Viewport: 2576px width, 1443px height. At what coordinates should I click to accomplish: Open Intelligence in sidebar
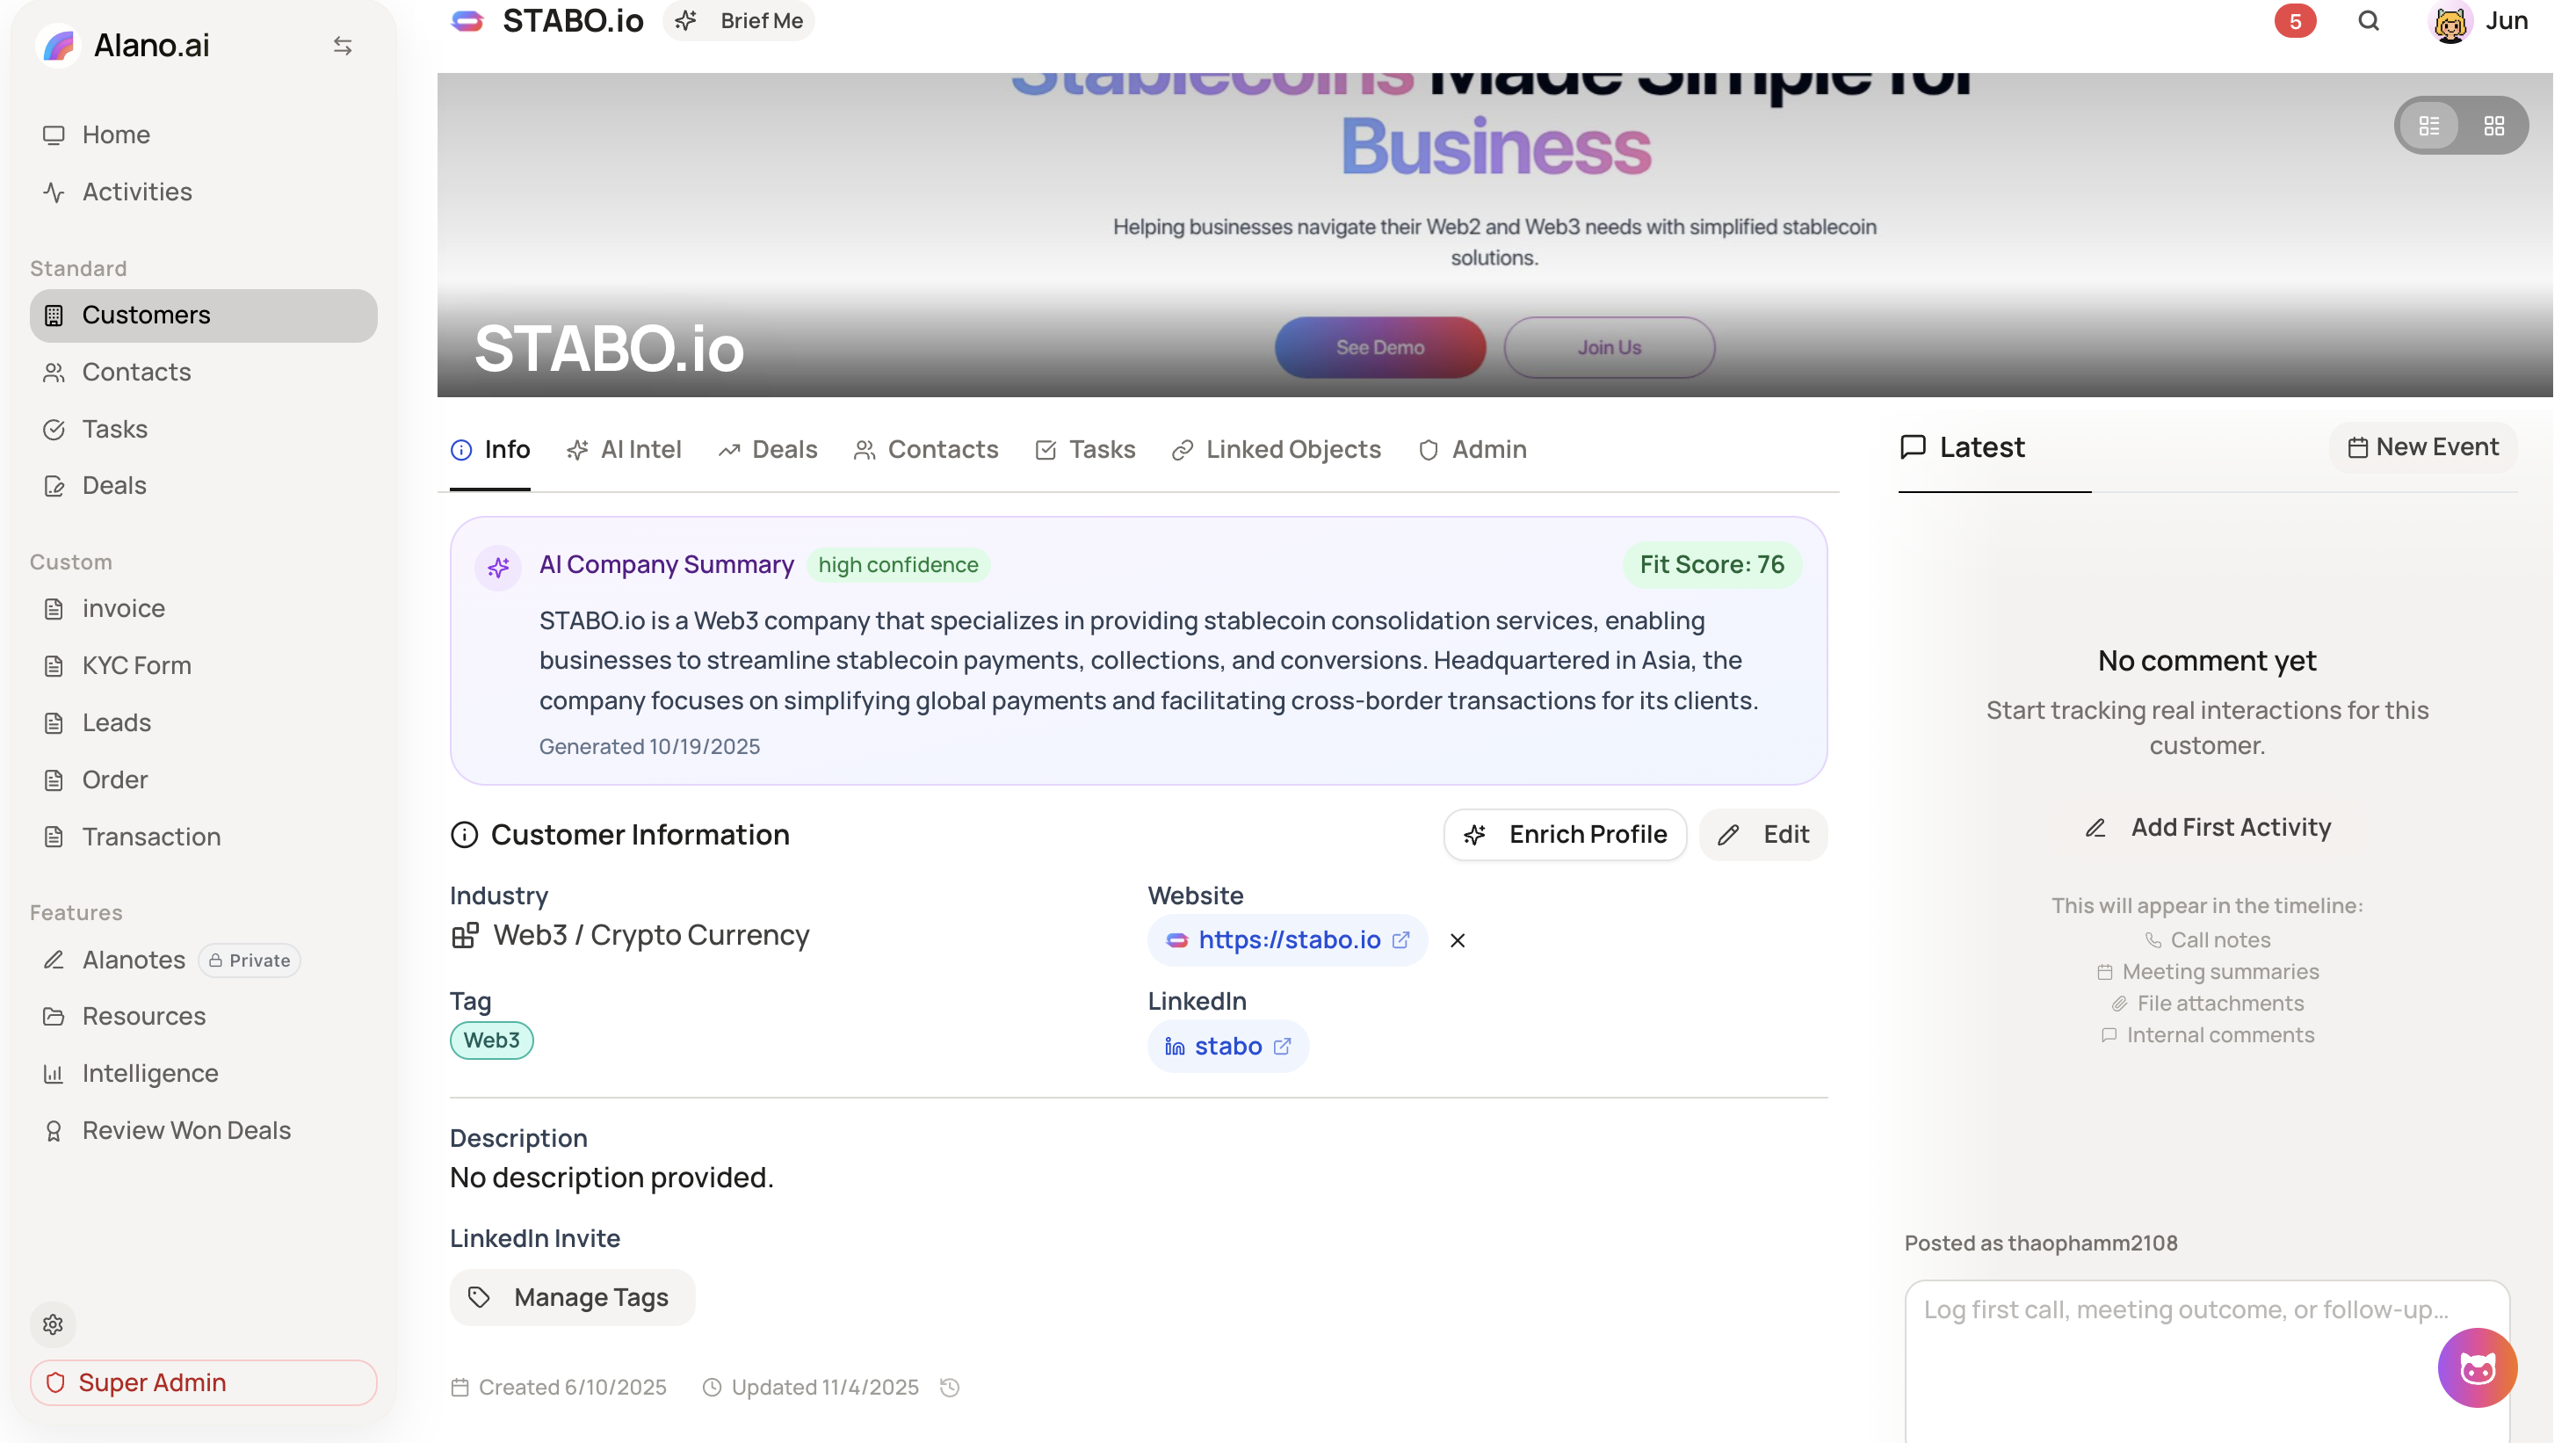point(203,1073)
